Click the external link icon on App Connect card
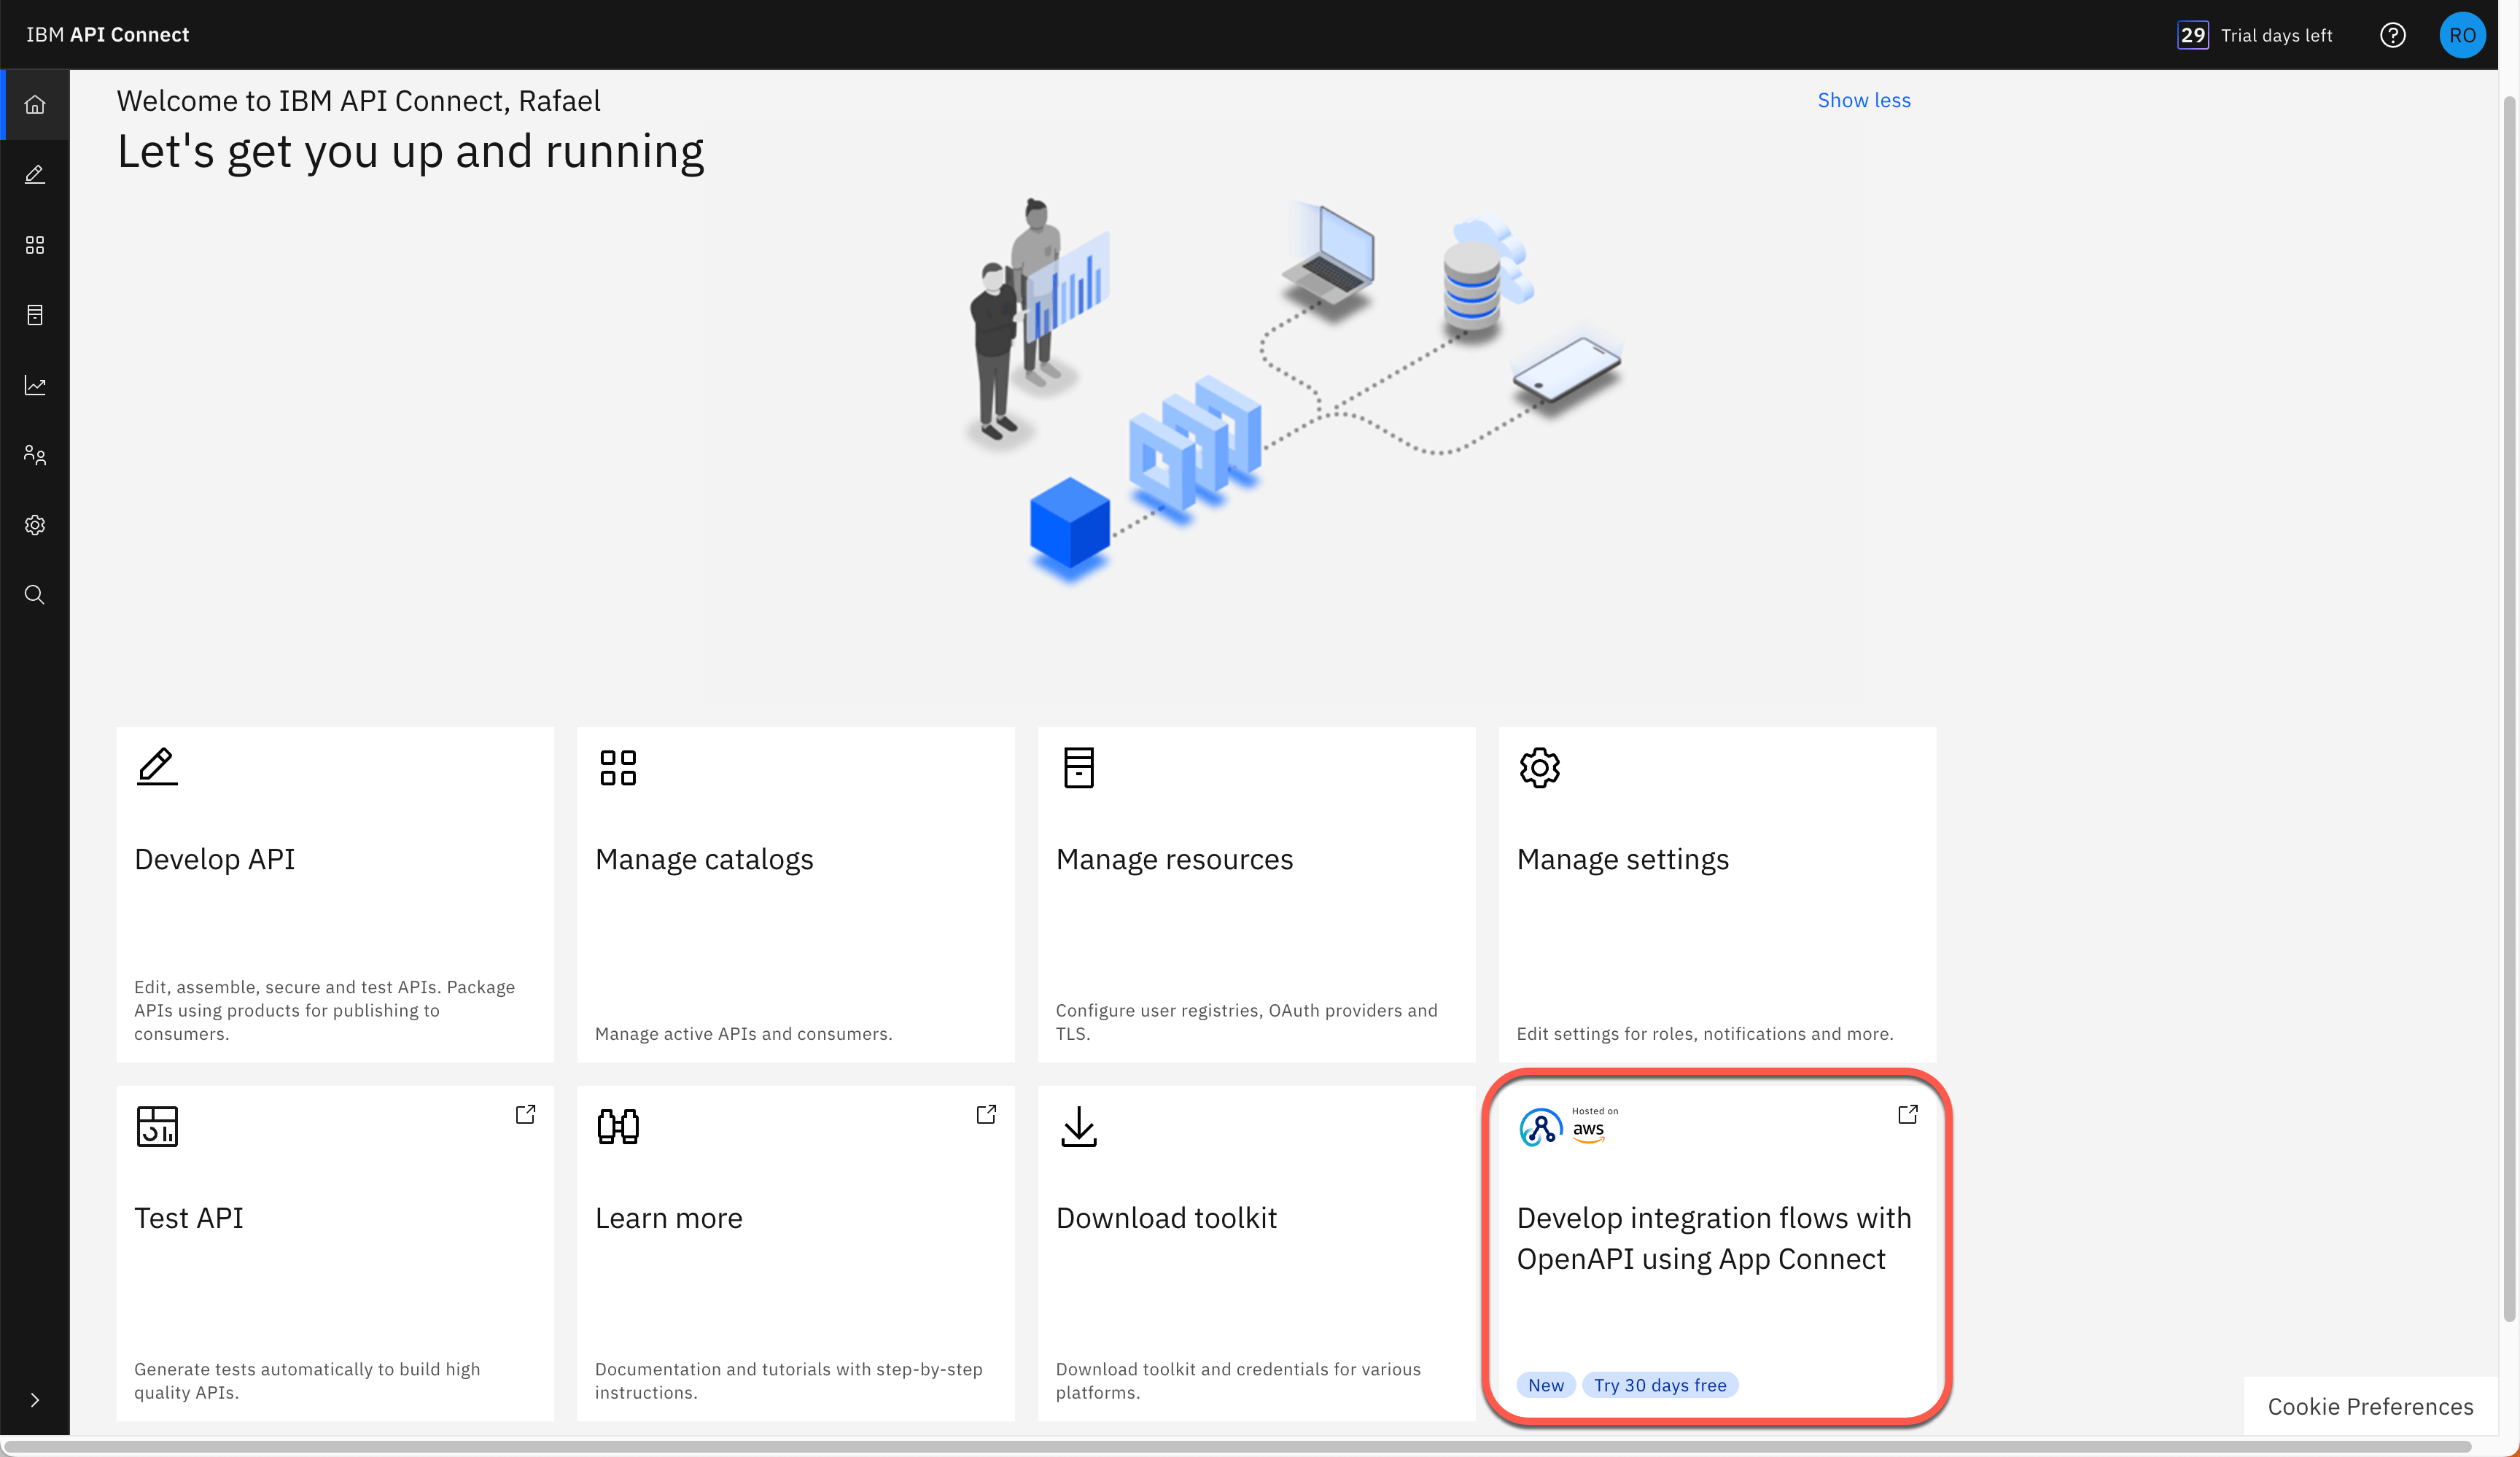The height and width of the screenshot is (1457, 2520). (1907, 1114)
